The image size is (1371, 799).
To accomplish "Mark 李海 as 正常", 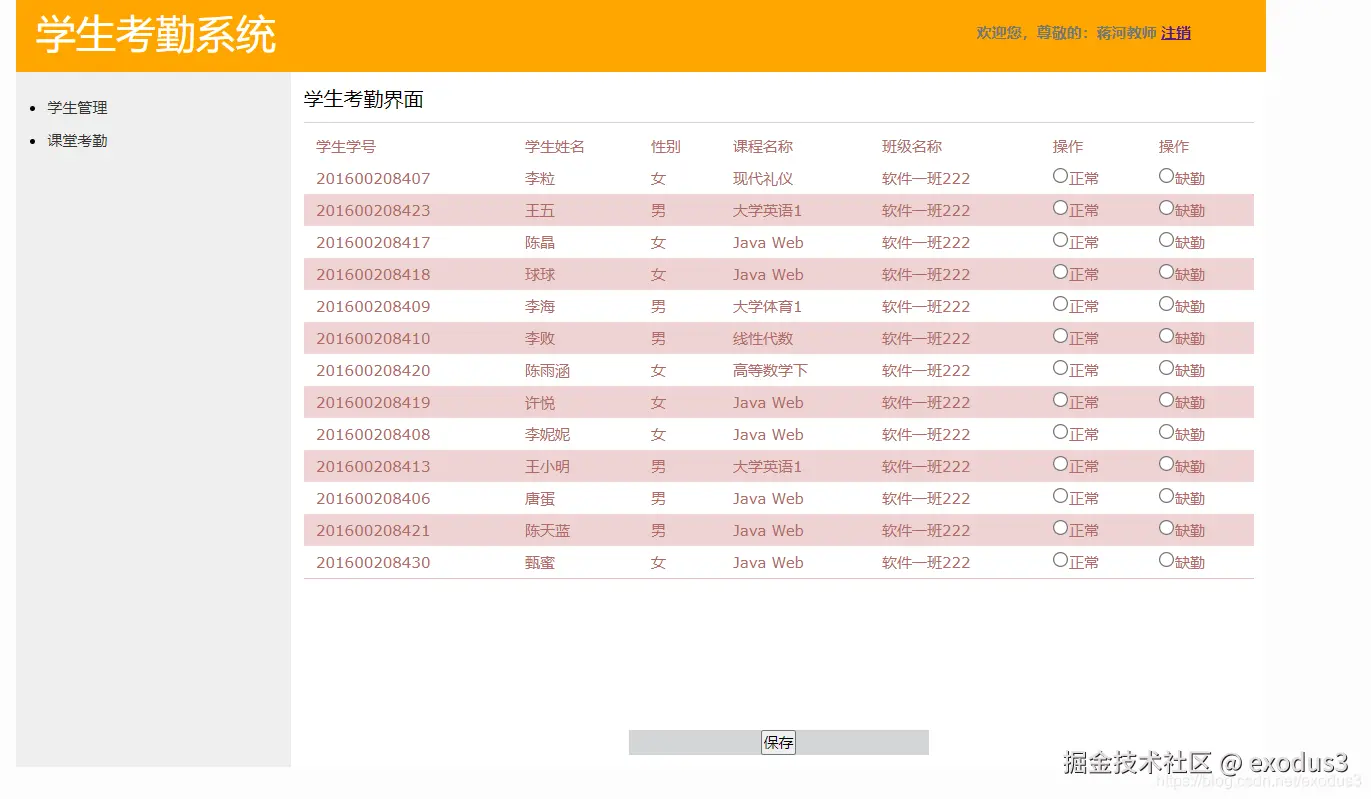I will pos(1060,304).
